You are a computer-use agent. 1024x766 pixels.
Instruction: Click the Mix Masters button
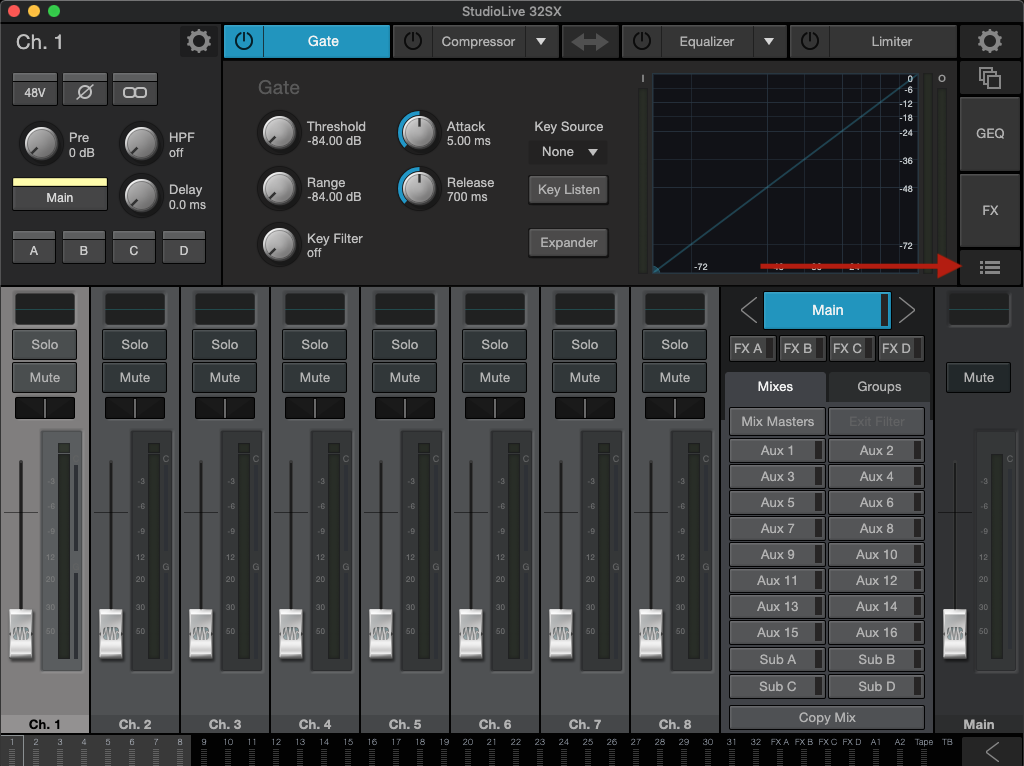(777, 421)
